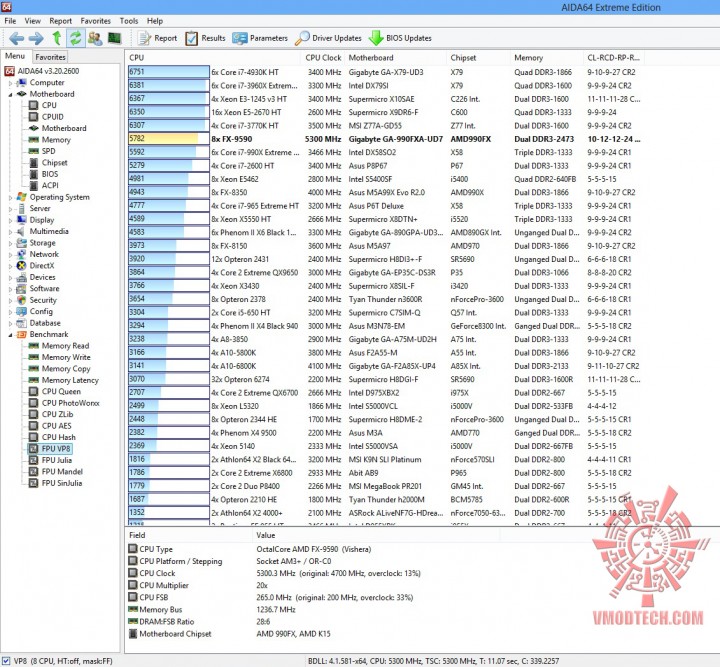Sort by the Memory column header

click(x=528, y=58)
